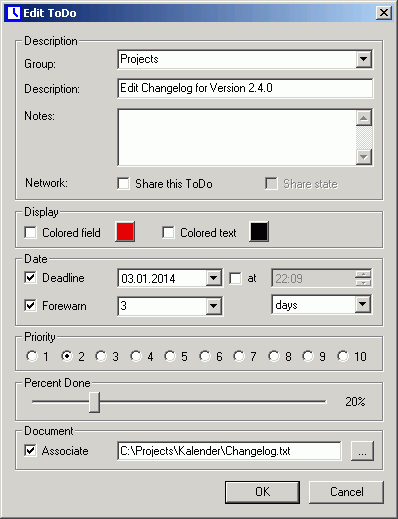Uncheck the Associate document checkbox
The height and width of the screenshot is (519, 398).
[30, 451]
